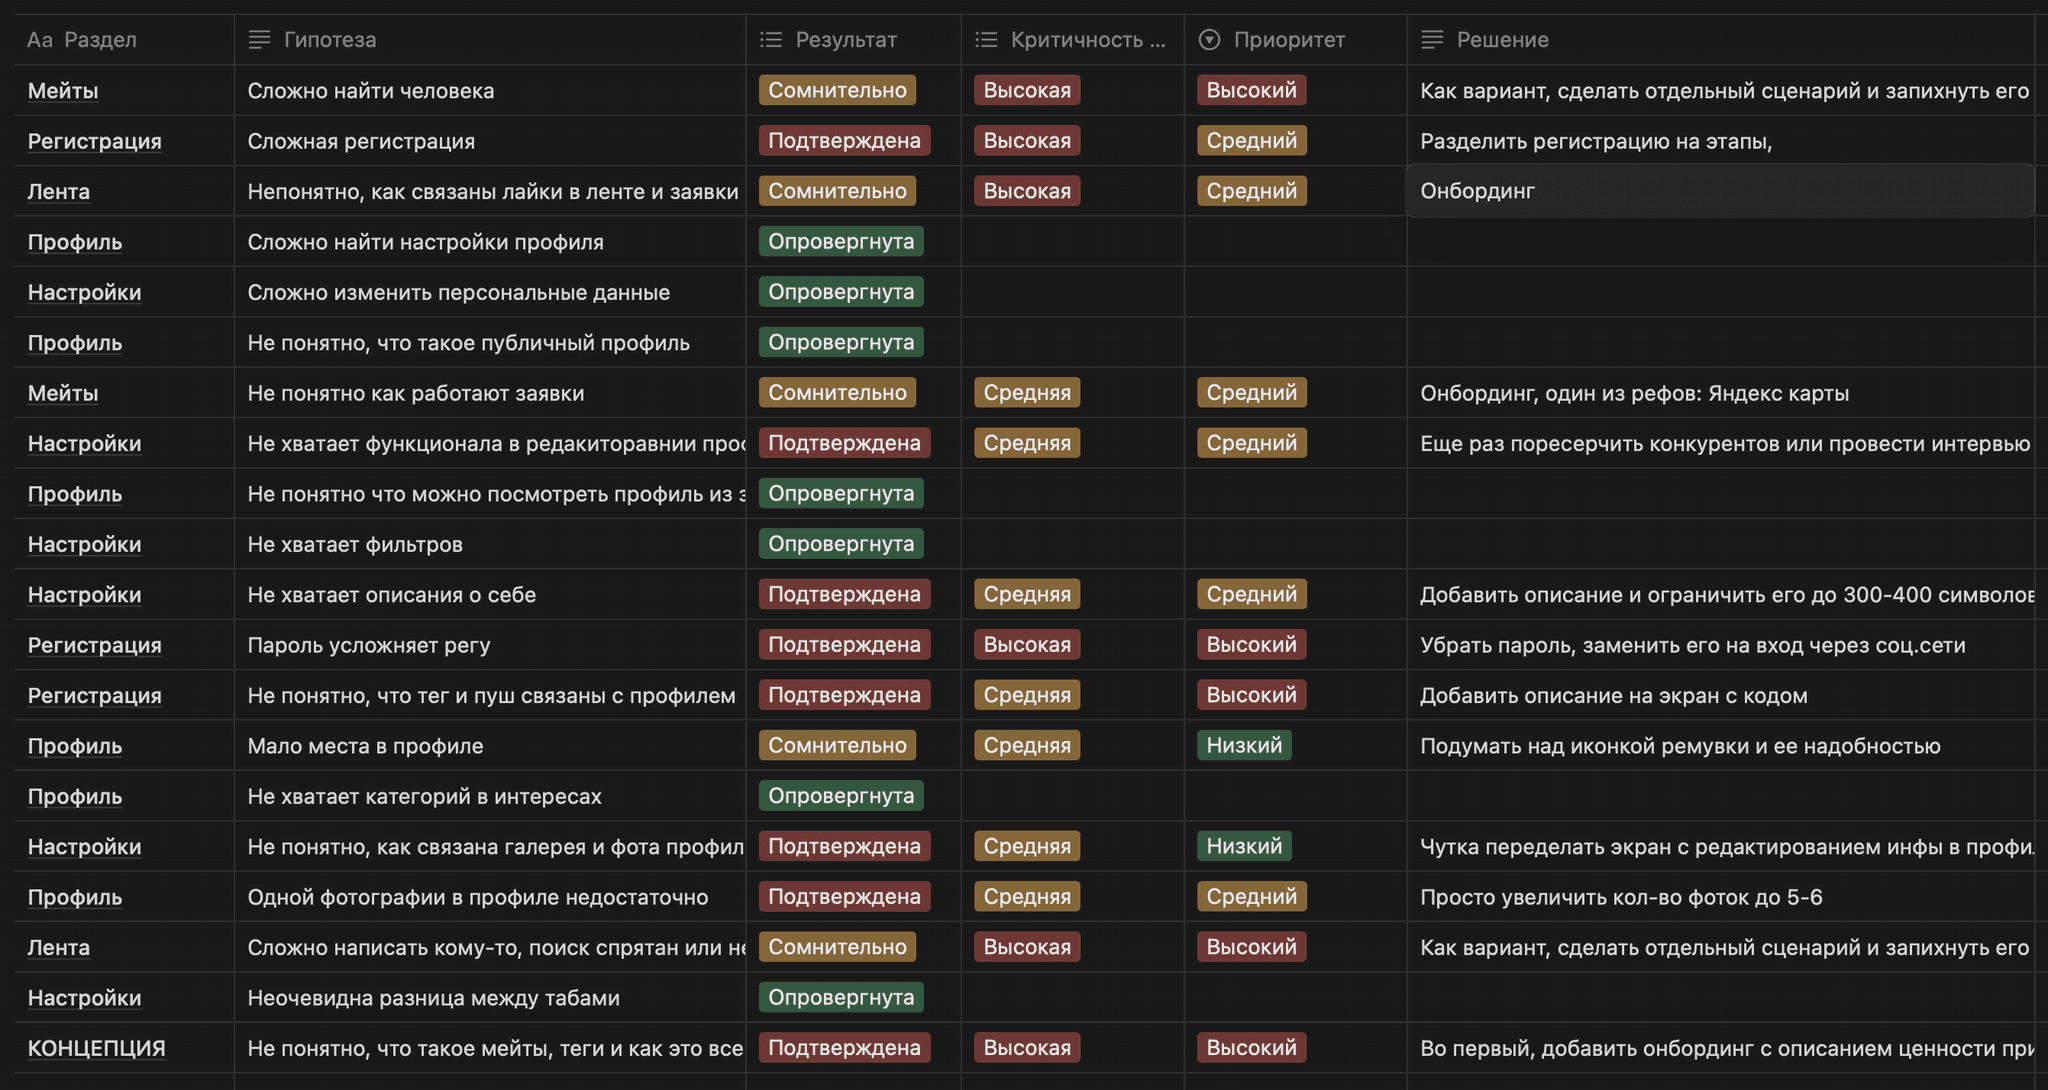Screen dimensions: 2048x1090
Task: Click empty Приоритет cell in Неочевидна разница row
Action: pos(1294,998)
